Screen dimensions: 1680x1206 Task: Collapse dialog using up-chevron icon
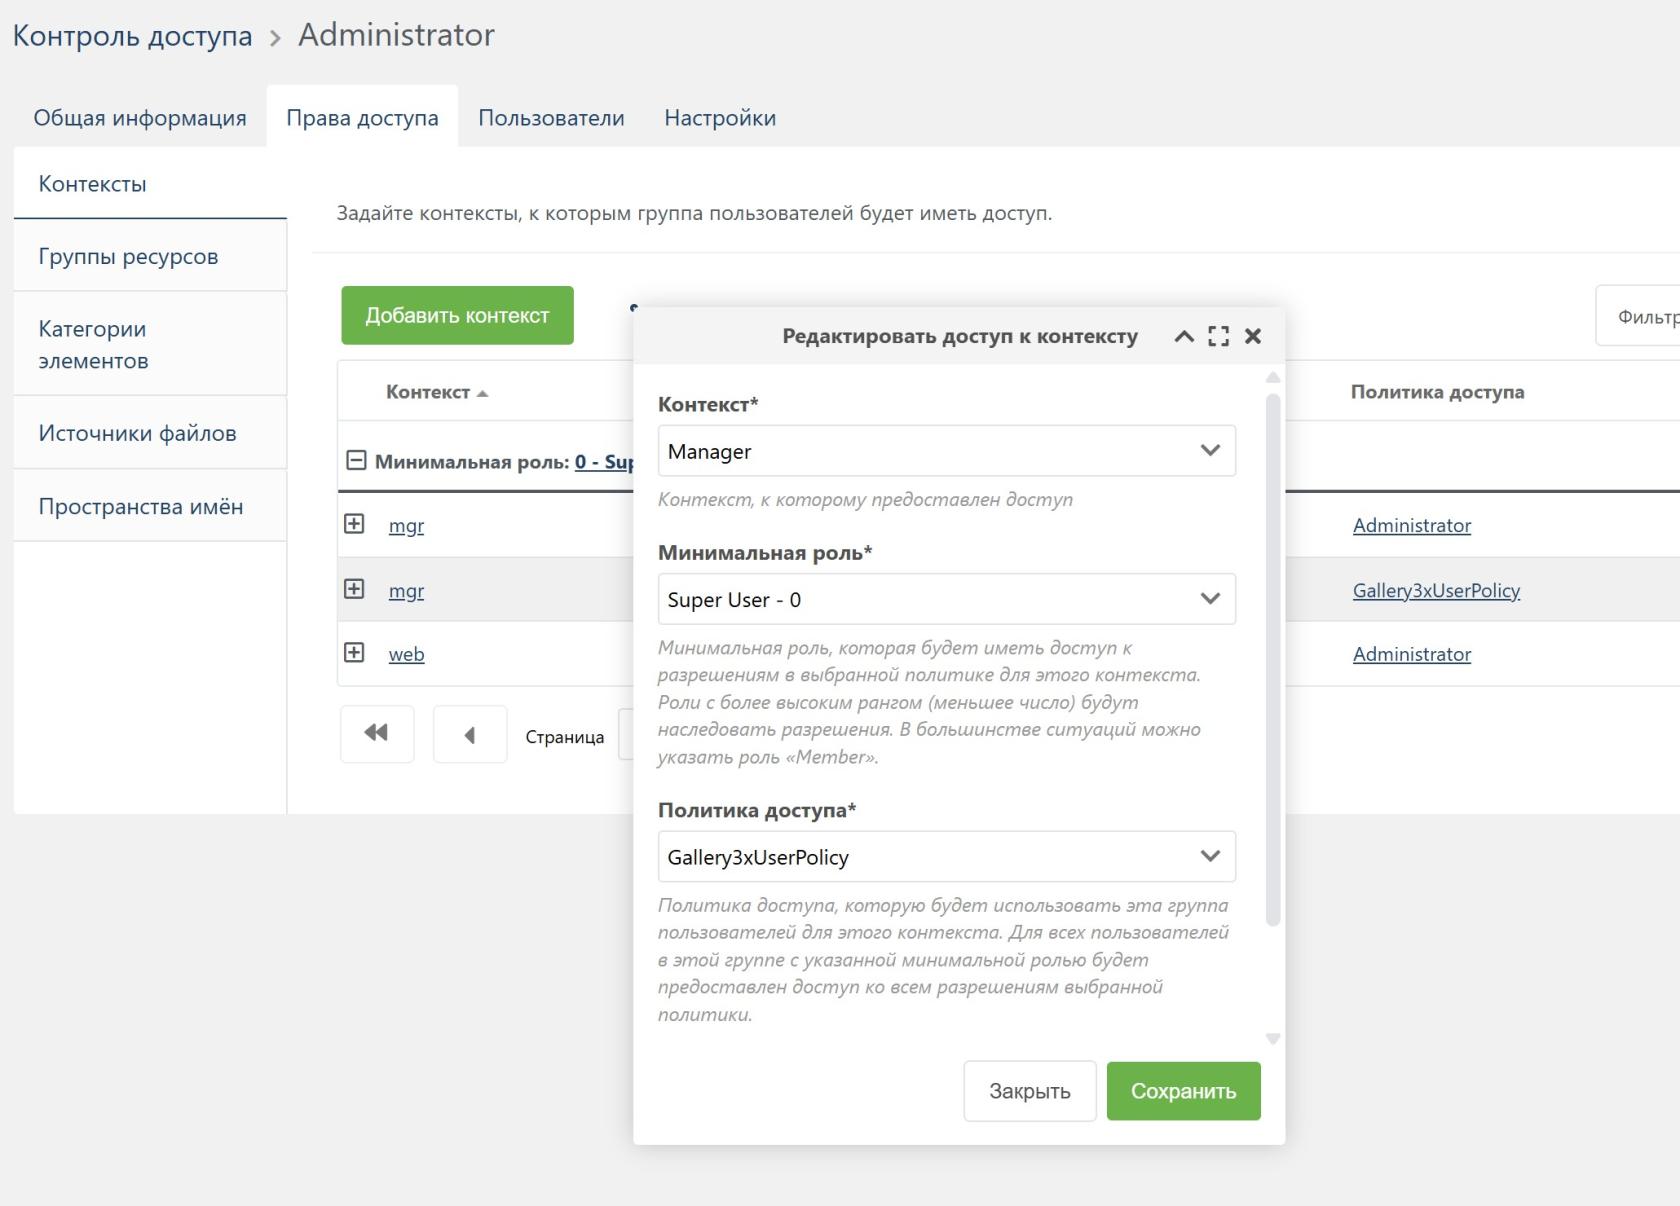pos(1183,337)
